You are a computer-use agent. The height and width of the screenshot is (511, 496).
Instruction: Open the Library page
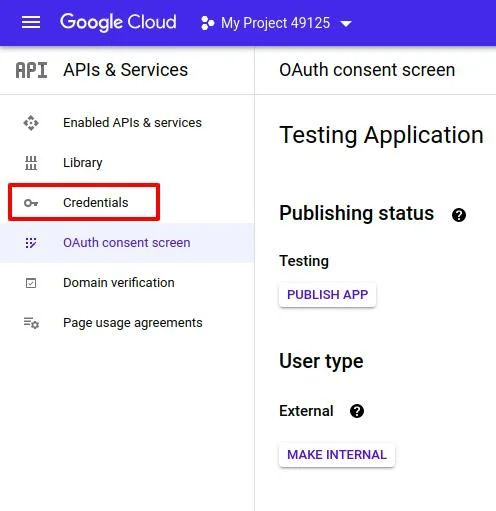(83, 163)
